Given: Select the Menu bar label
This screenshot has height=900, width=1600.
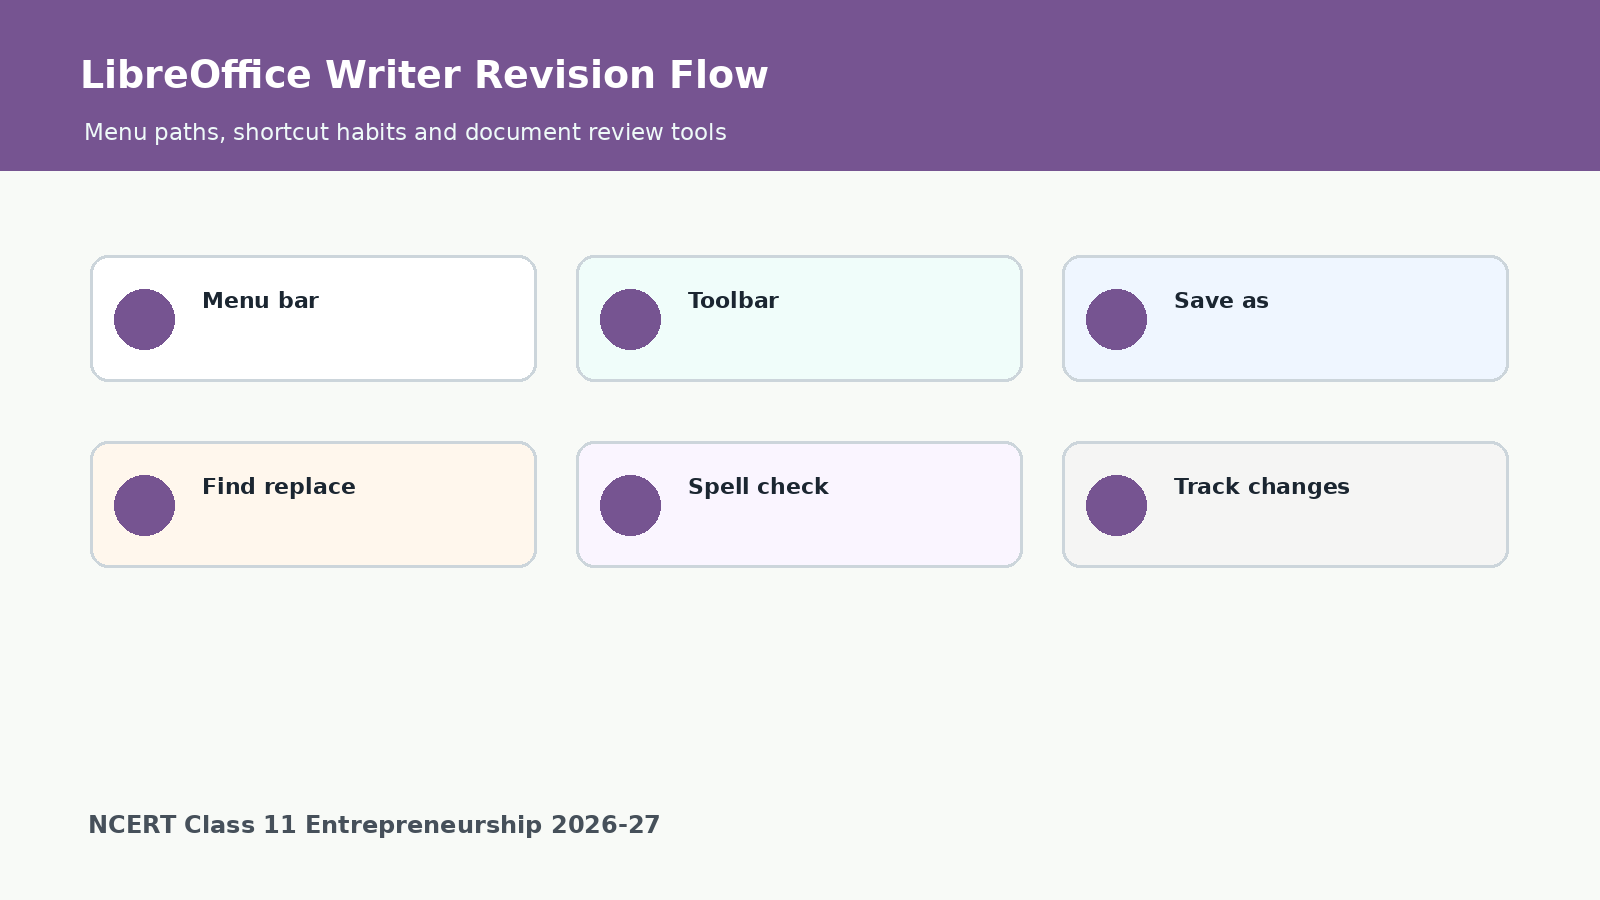Looking at the screenshot, I should 260,301.
